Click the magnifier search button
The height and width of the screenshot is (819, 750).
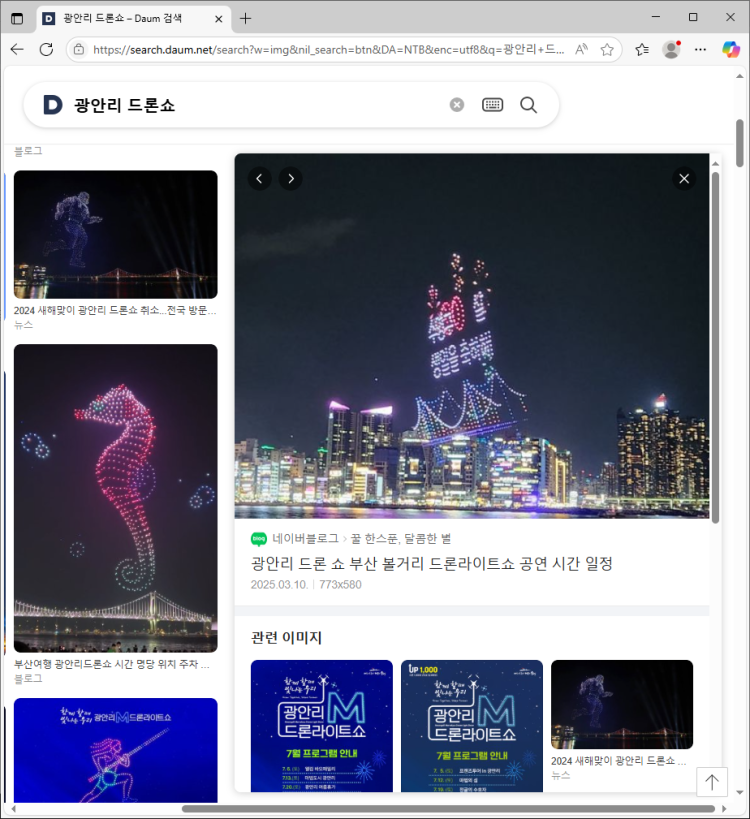coord(529,105)
